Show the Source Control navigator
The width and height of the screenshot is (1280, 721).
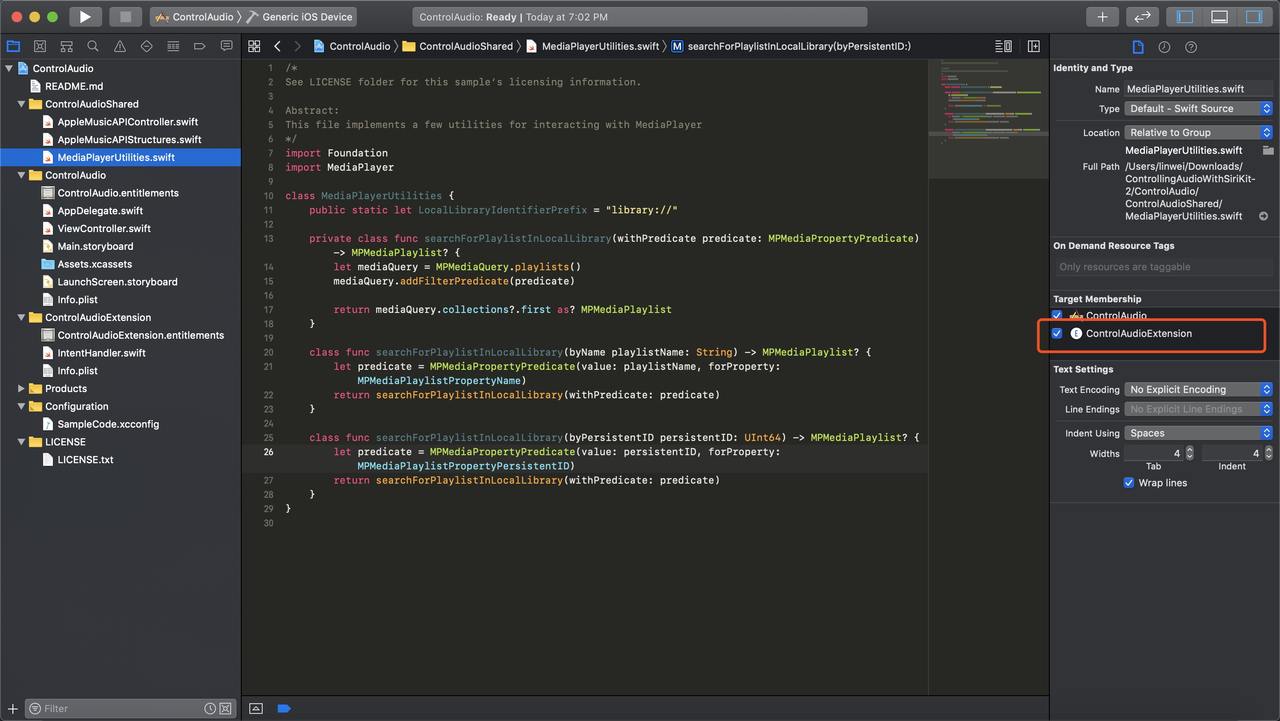tap(40, 46)
